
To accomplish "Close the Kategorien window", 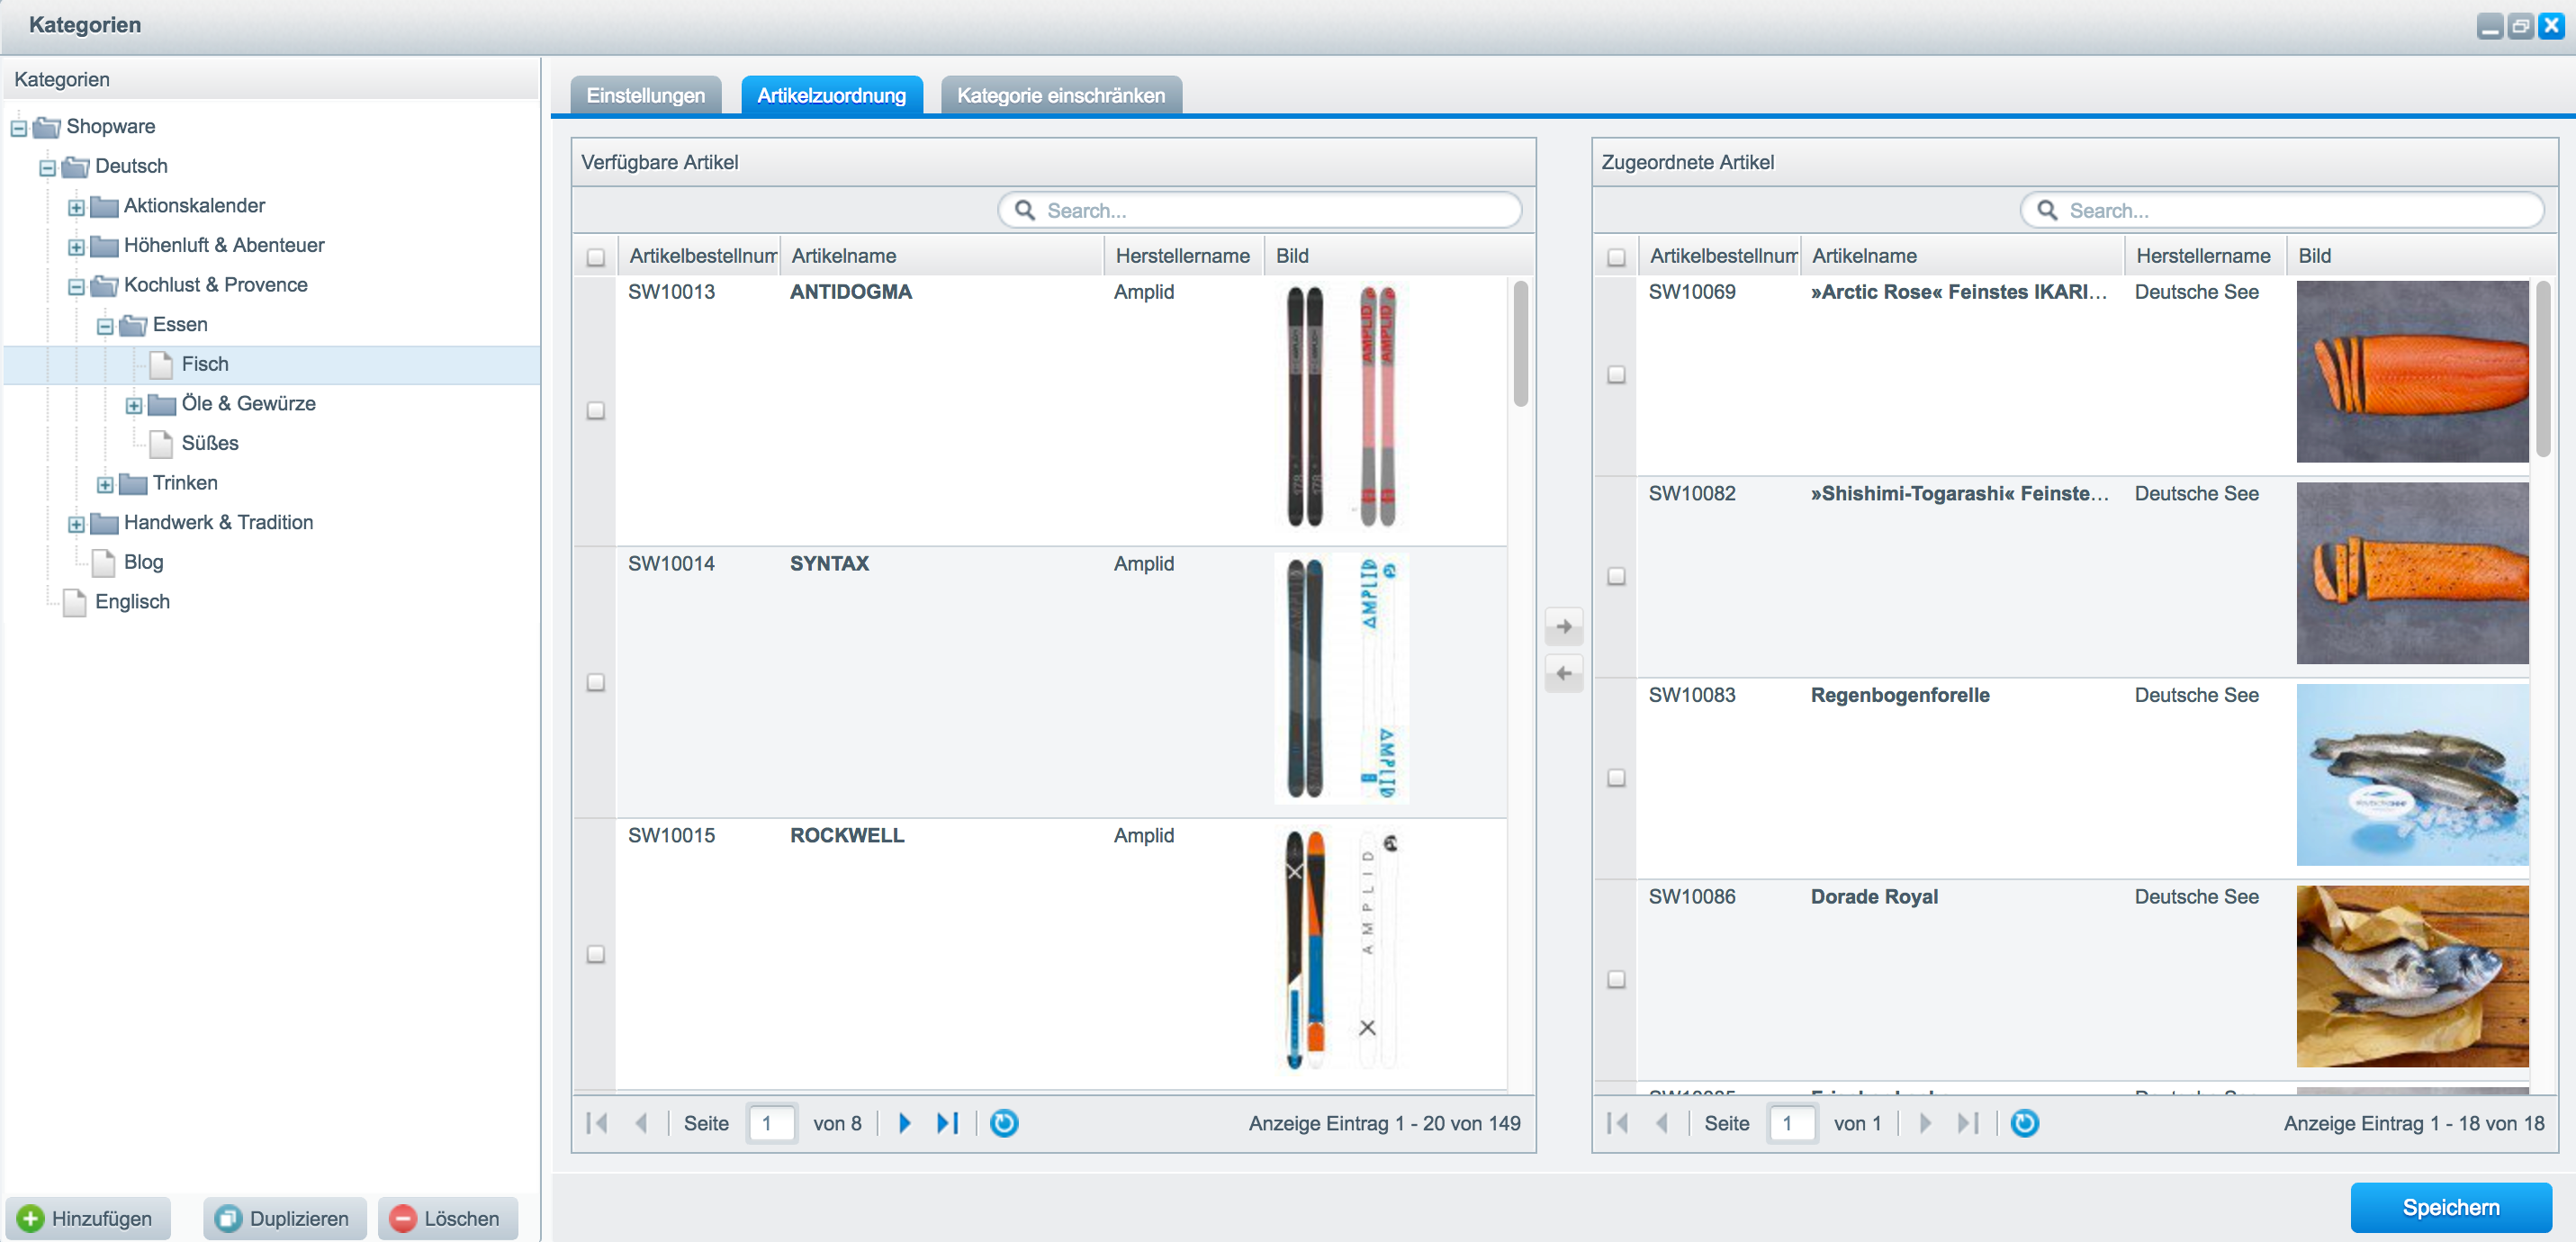I will 2552,26.
